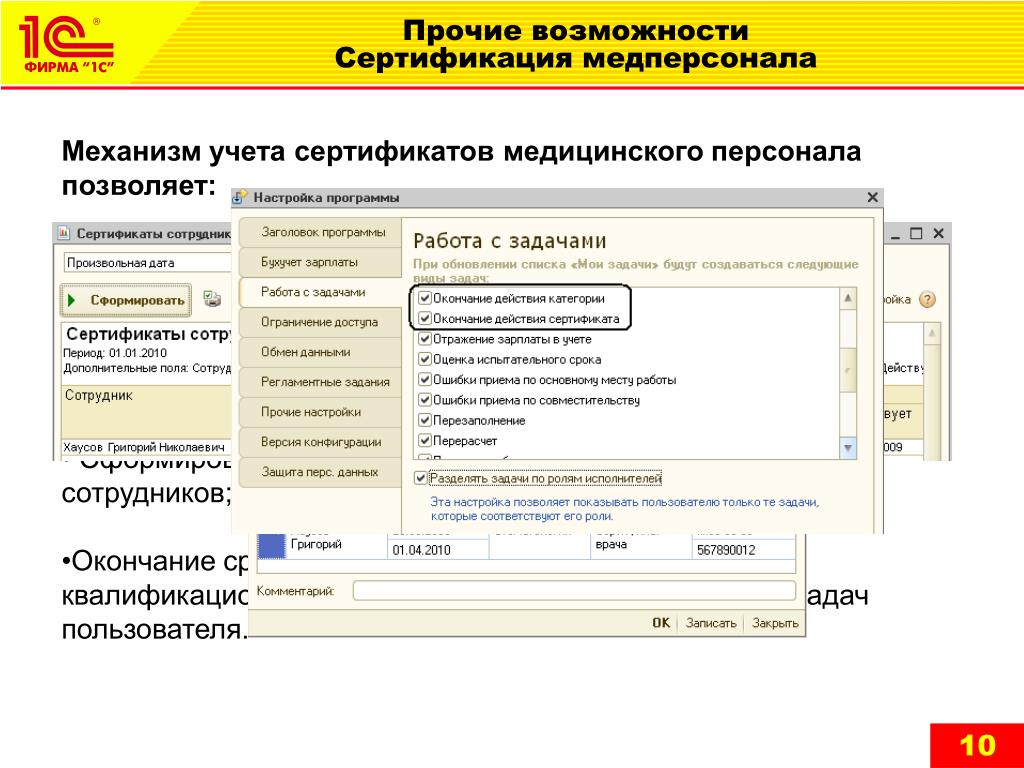Uncheck Окончание действия сертификата
This screenshot has width=1024, height=768.
tap(425, 319)
